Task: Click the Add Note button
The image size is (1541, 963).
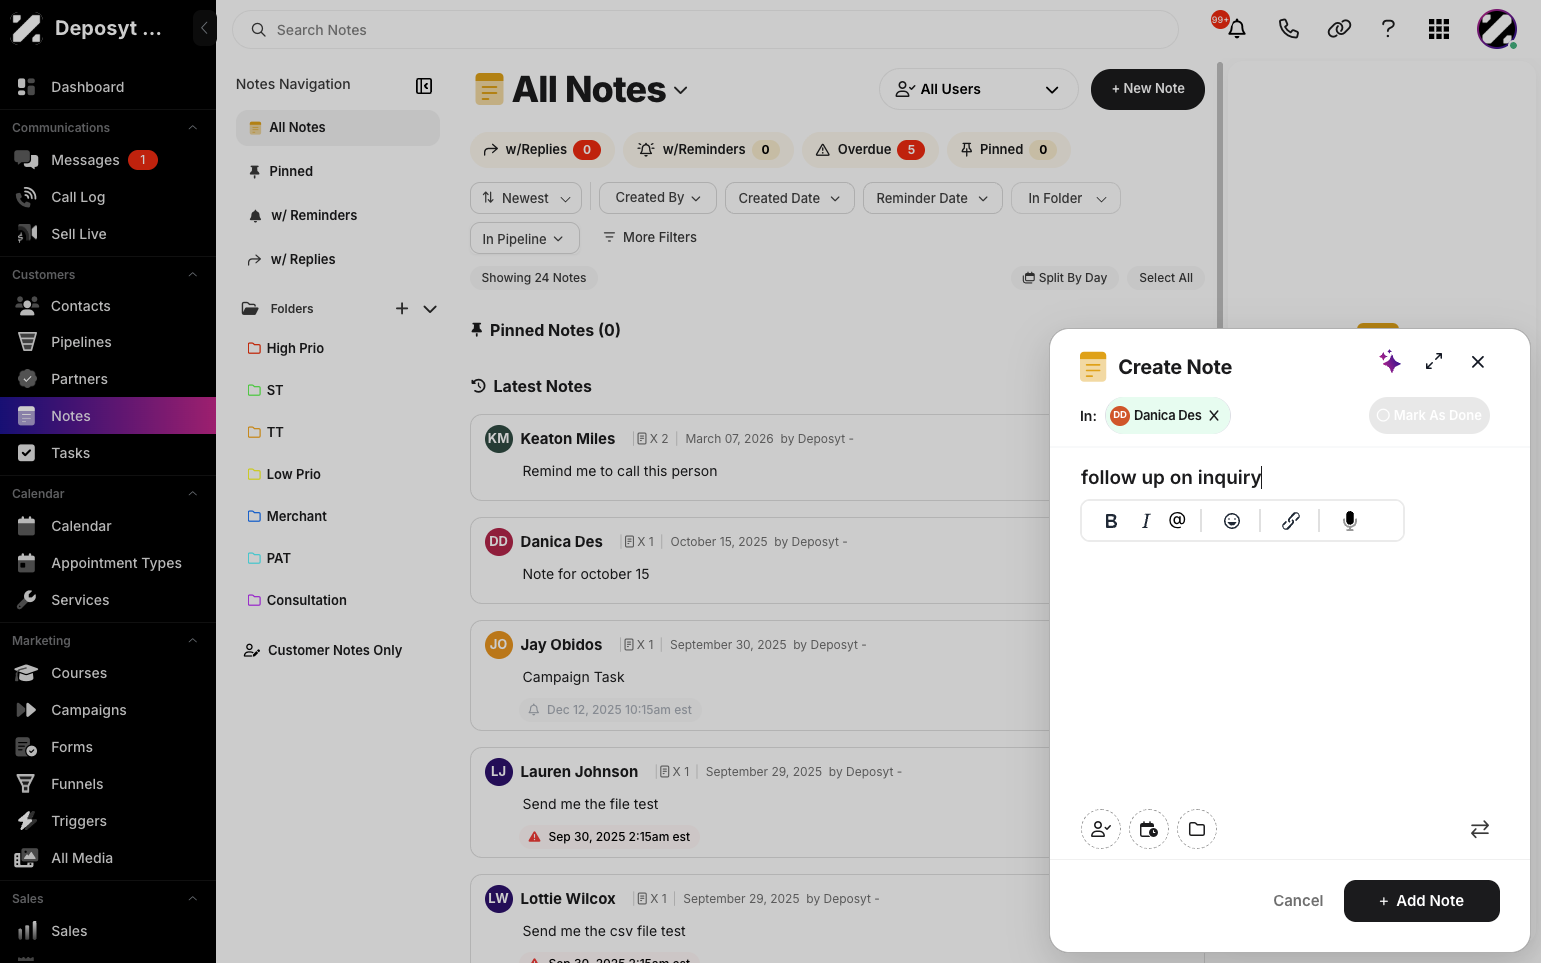Action: (1422, 901)
